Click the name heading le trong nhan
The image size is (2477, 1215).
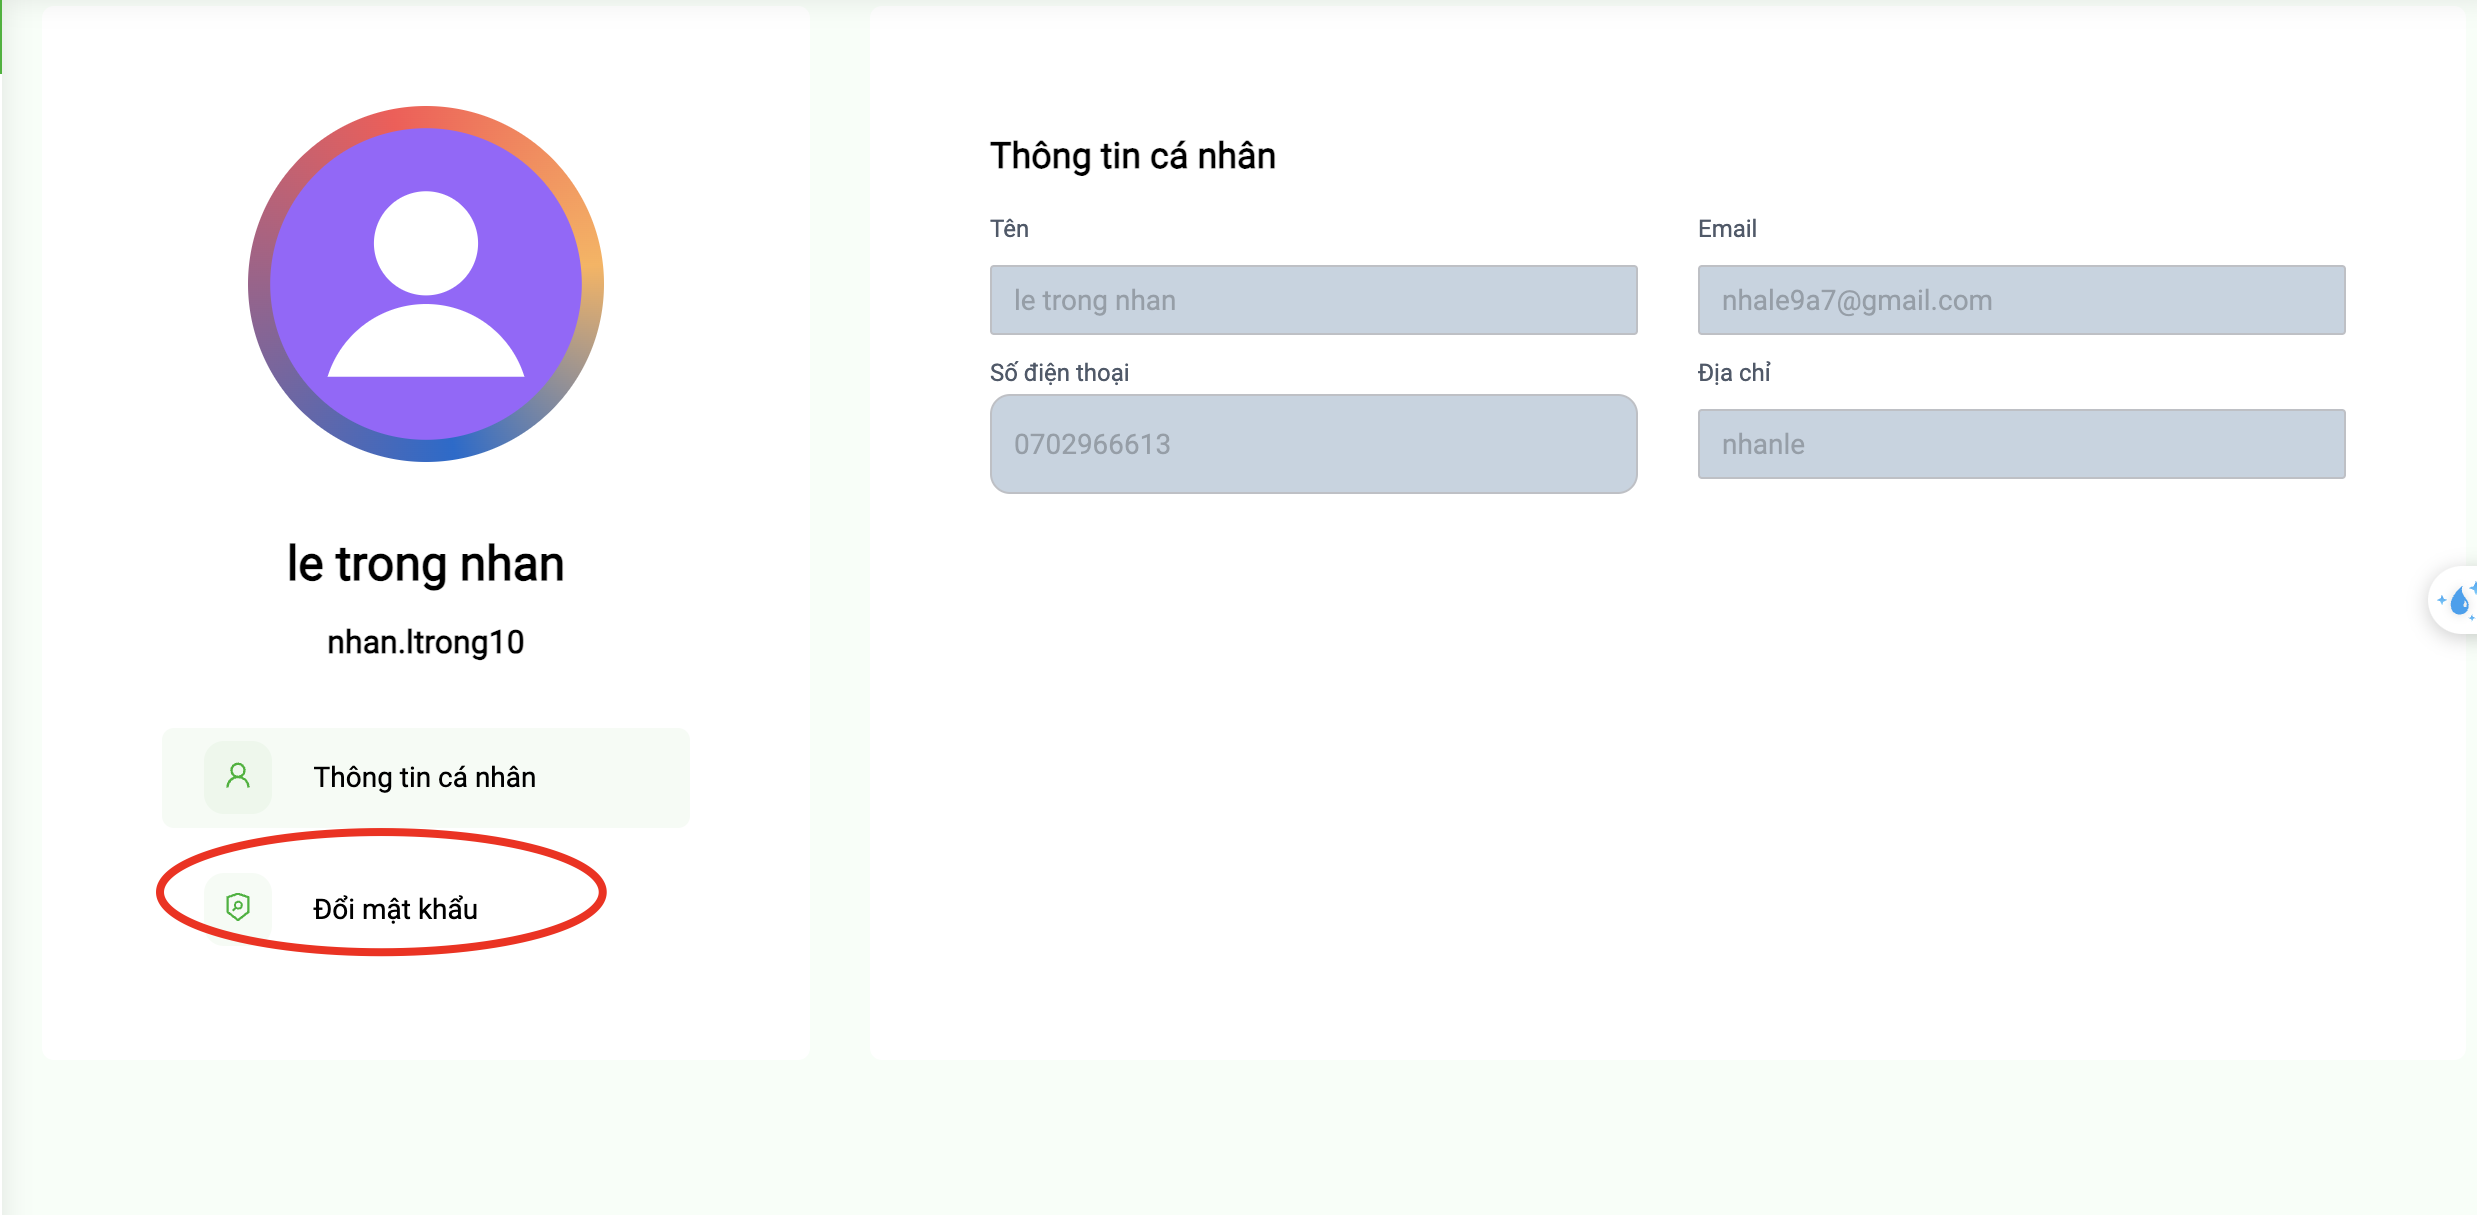[x=426, y=564]
